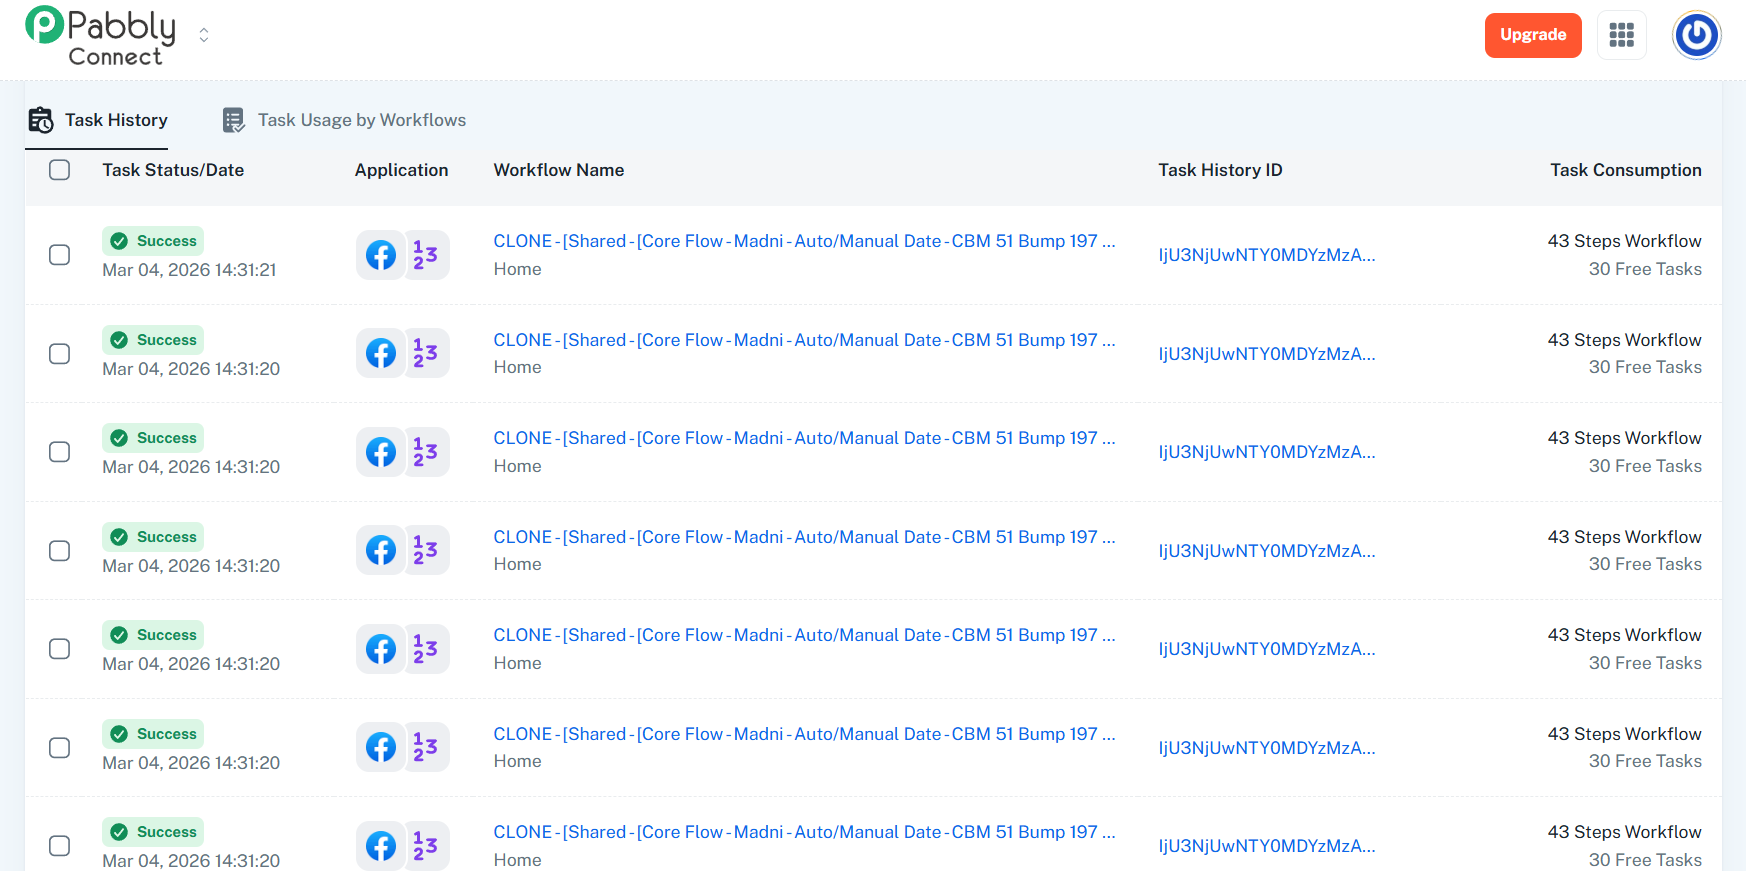Click the Number Formatter icon in first row
Screen dimensions: 1746x871
(x=426, y=255)
